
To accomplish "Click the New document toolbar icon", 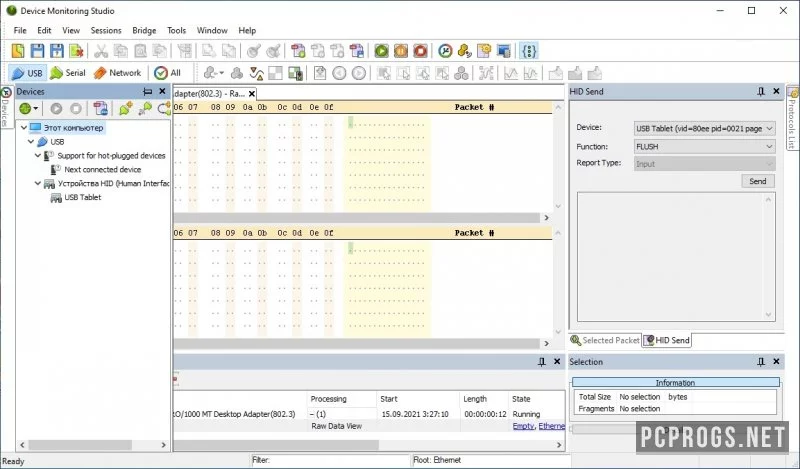I will [18, 51].
